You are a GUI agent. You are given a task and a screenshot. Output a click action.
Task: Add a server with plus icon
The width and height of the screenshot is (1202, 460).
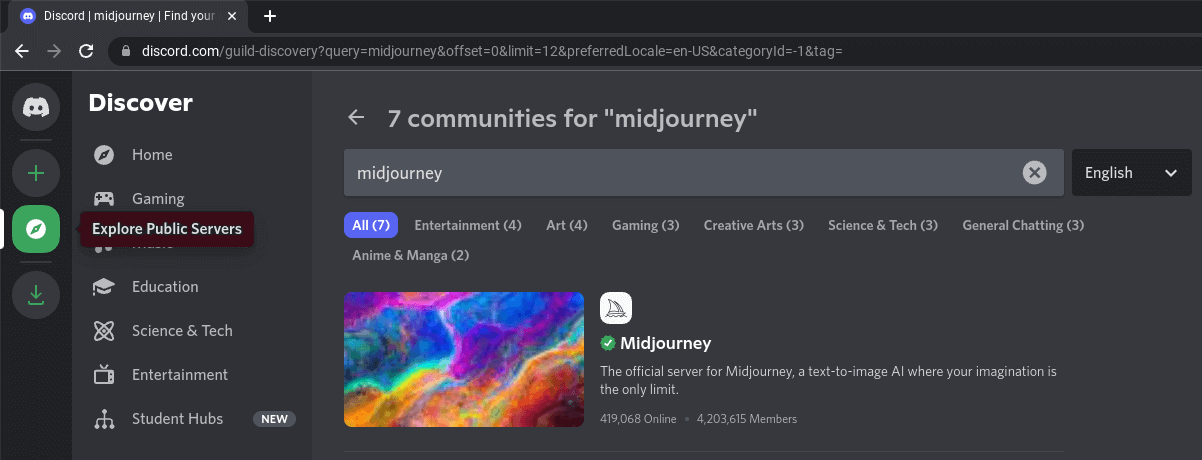click(x=36, y=173)
